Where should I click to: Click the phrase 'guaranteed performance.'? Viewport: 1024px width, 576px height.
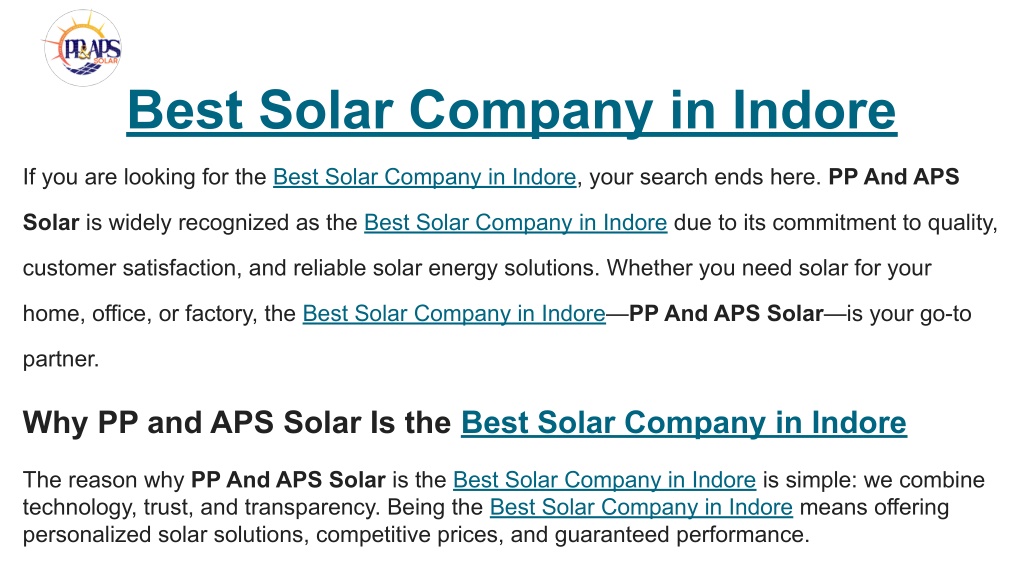tap(682, 535)
